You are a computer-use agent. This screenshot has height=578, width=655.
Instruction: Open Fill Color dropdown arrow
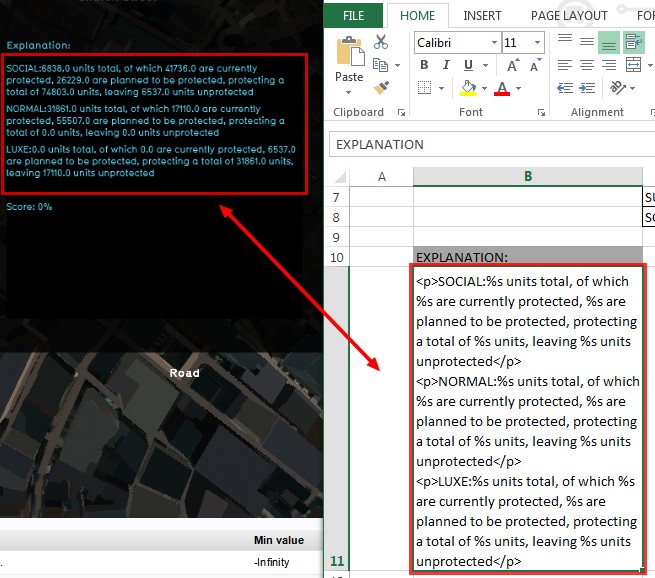(485, 89)
